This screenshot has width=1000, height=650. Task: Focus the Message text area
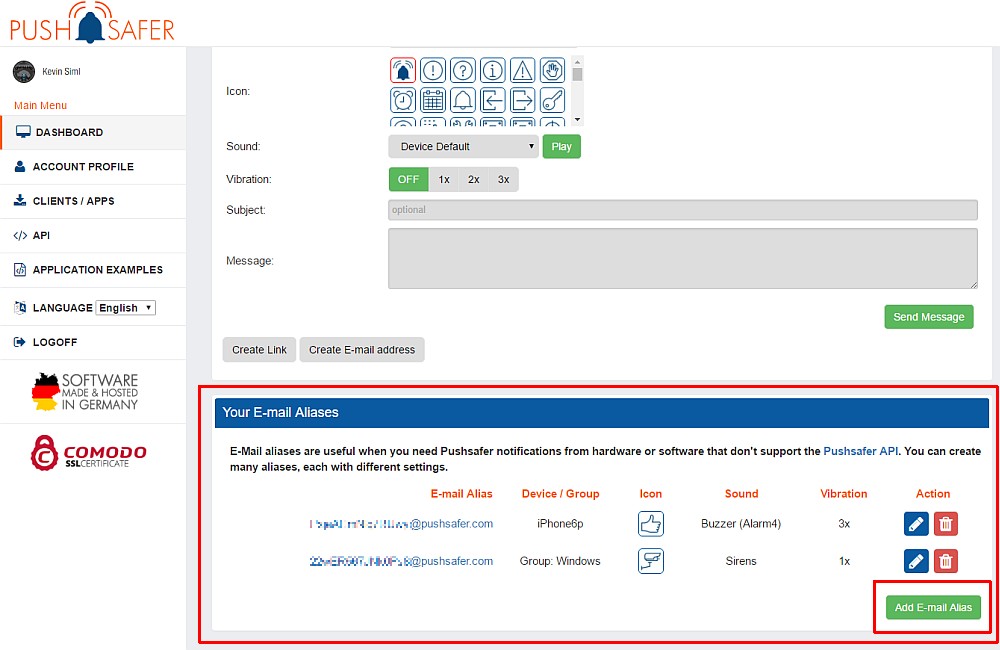(x=682, y=258)
